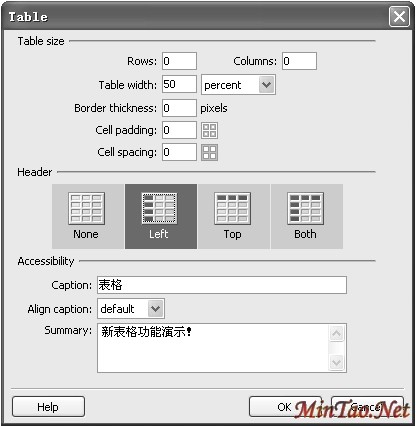Select the None header layout icon

click(87, 208)
